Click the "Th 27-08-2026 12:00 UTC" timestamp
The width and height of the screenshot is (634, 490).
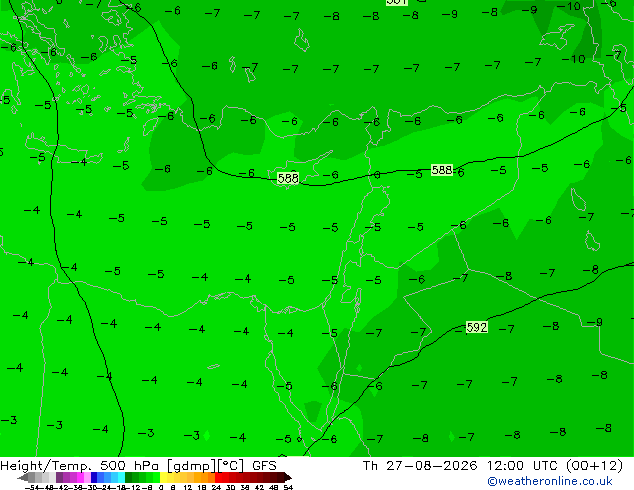462,466
